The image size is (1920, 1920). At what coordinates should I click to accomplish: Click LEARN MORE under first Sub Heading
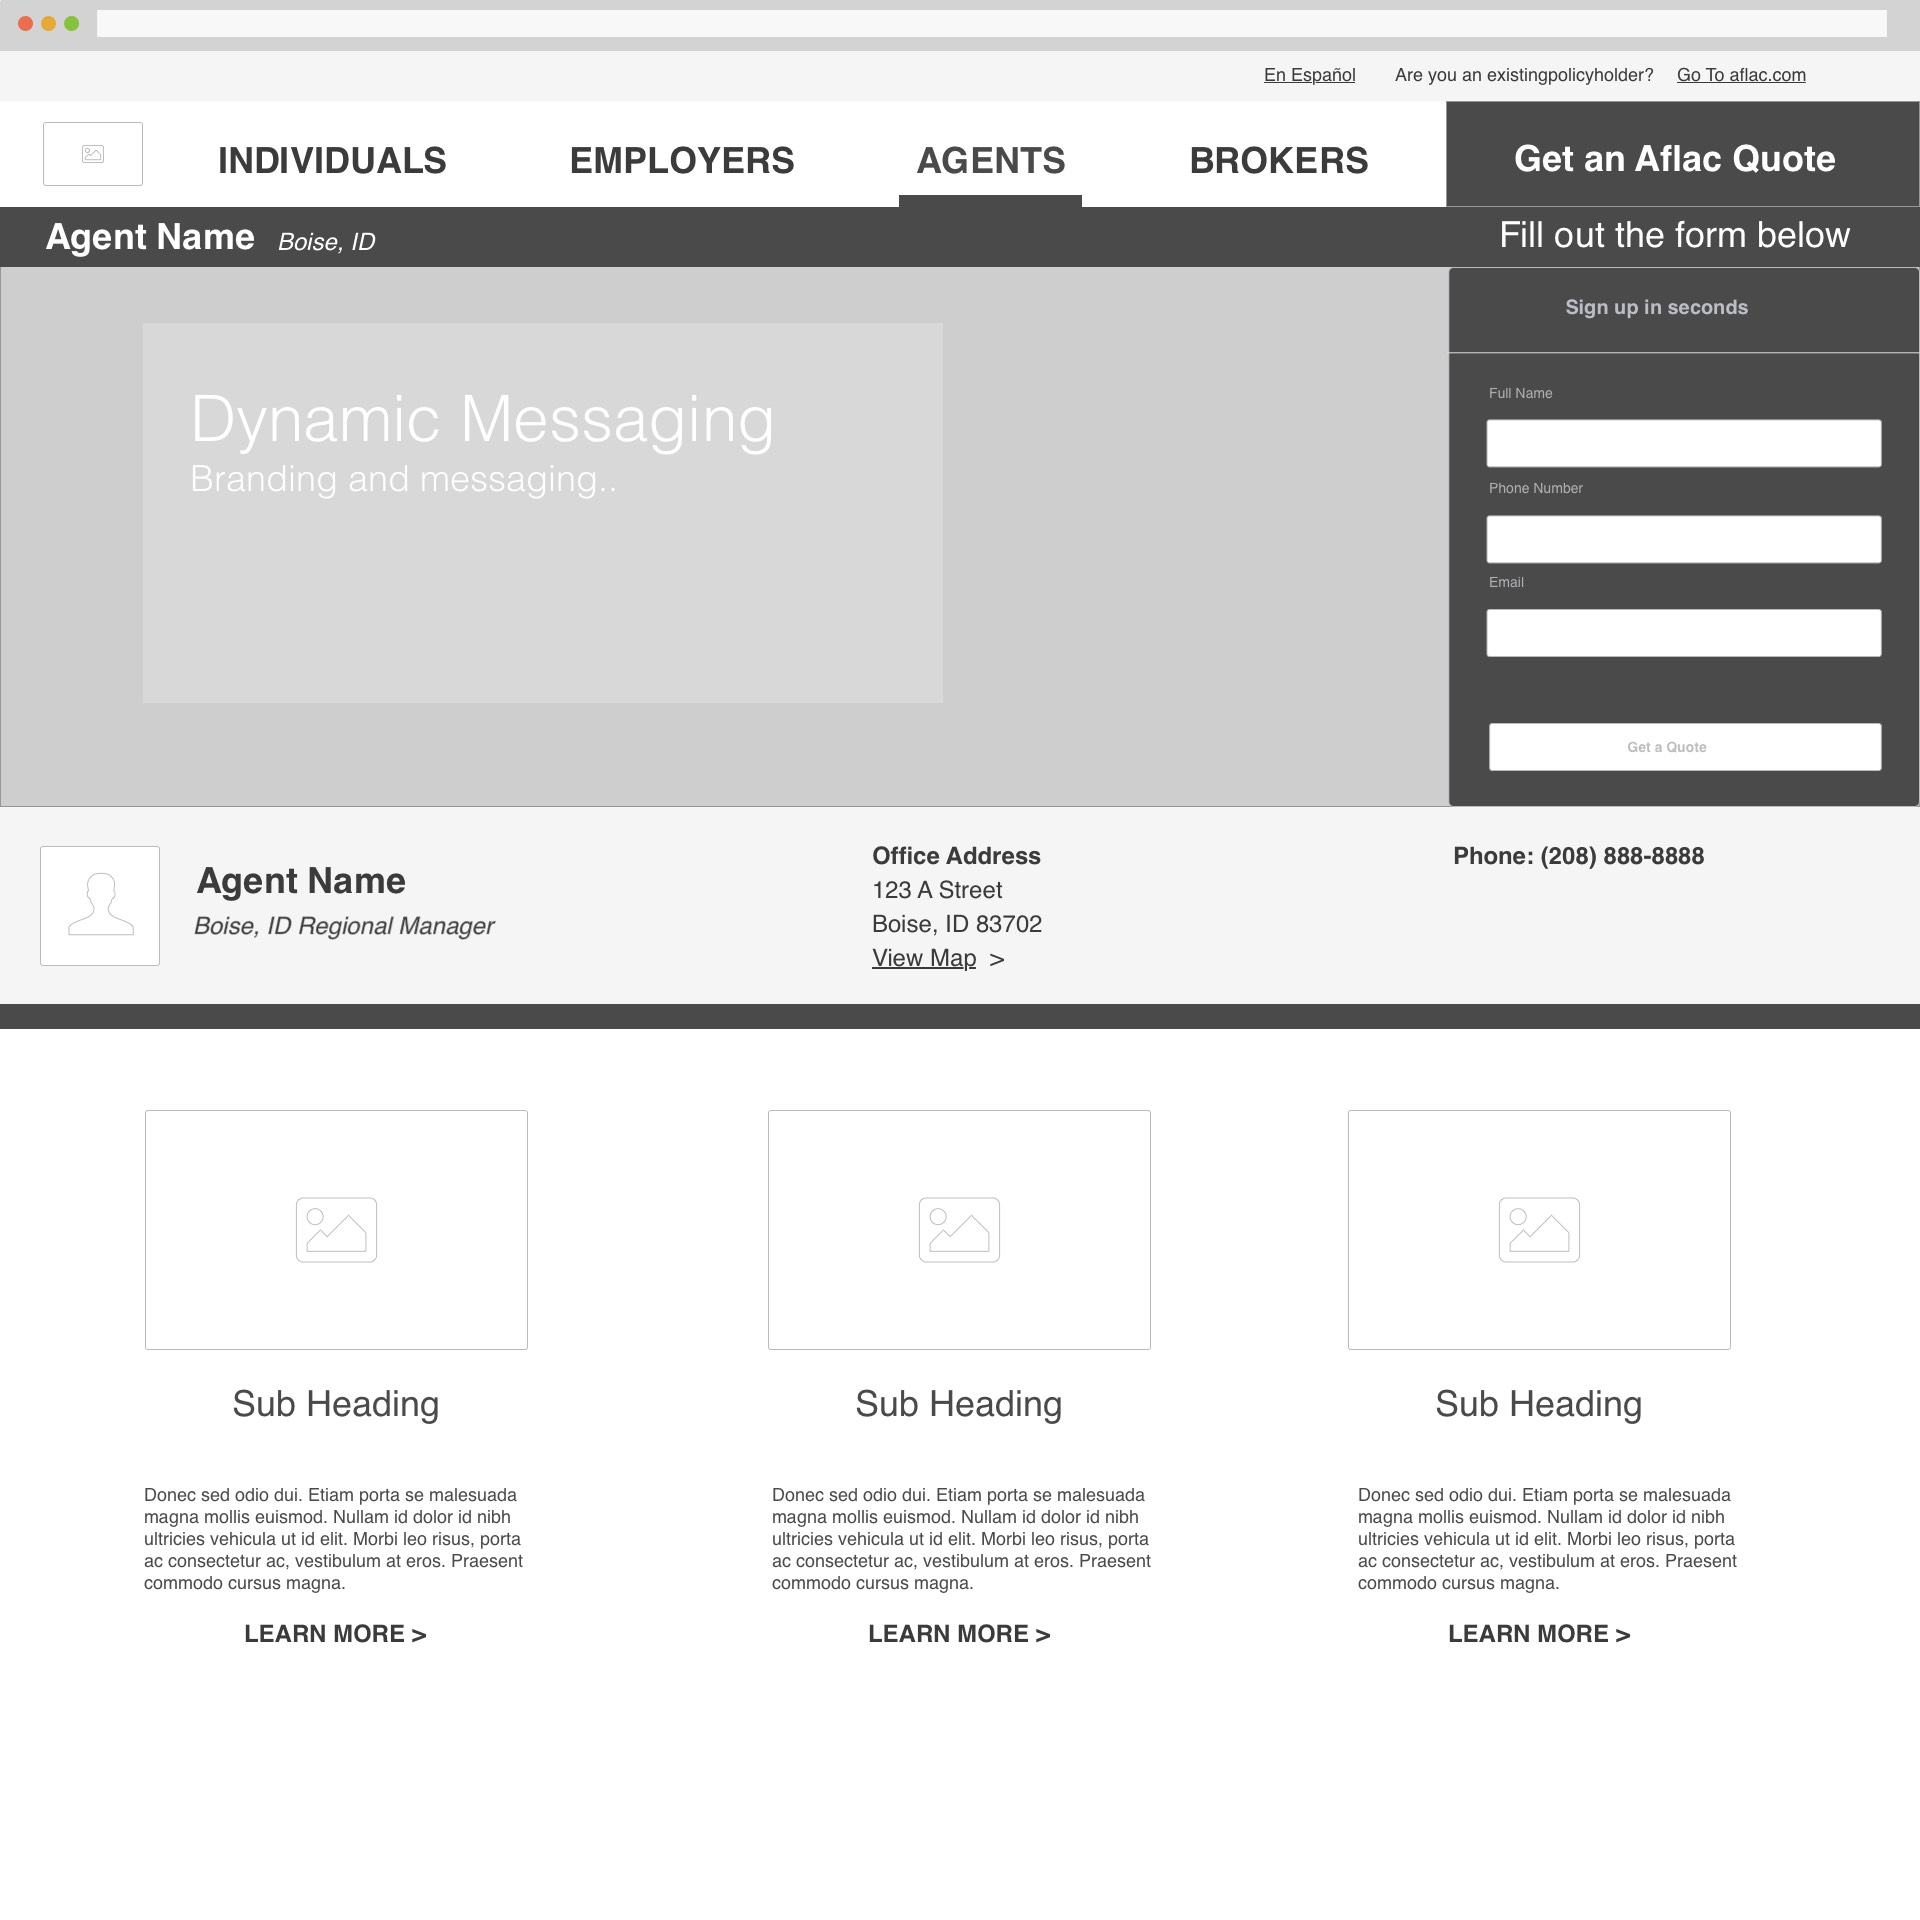[x=336, y=1634]
